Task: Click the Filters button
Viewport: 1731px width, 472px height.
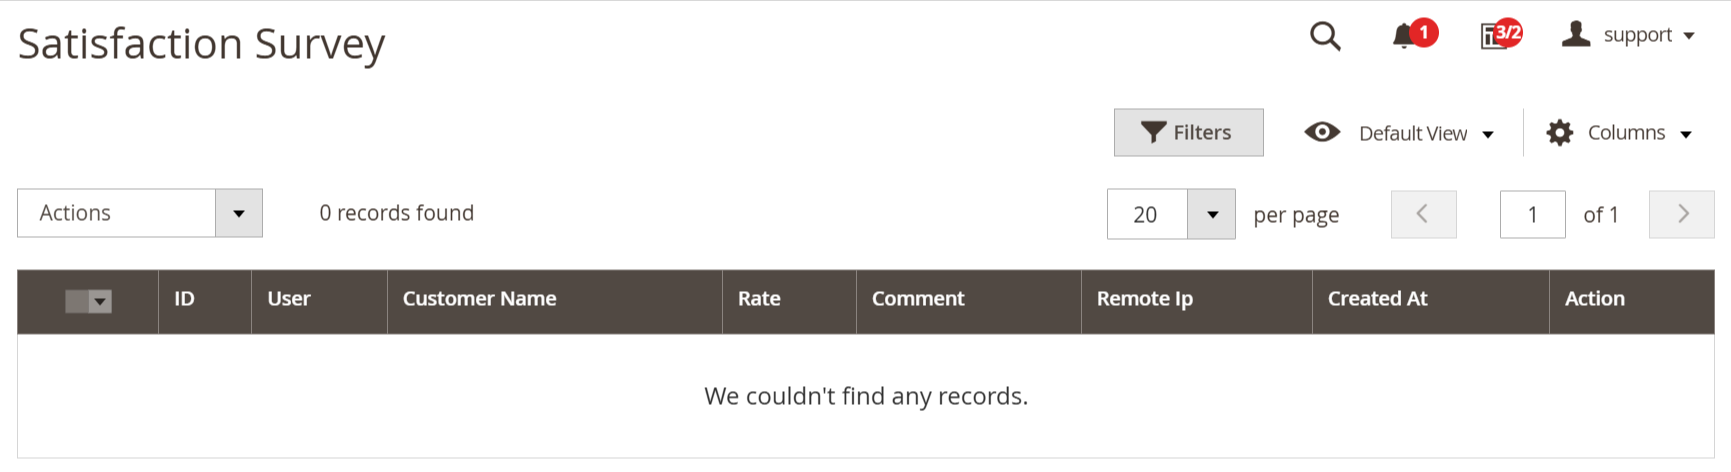Action: 1188,132
